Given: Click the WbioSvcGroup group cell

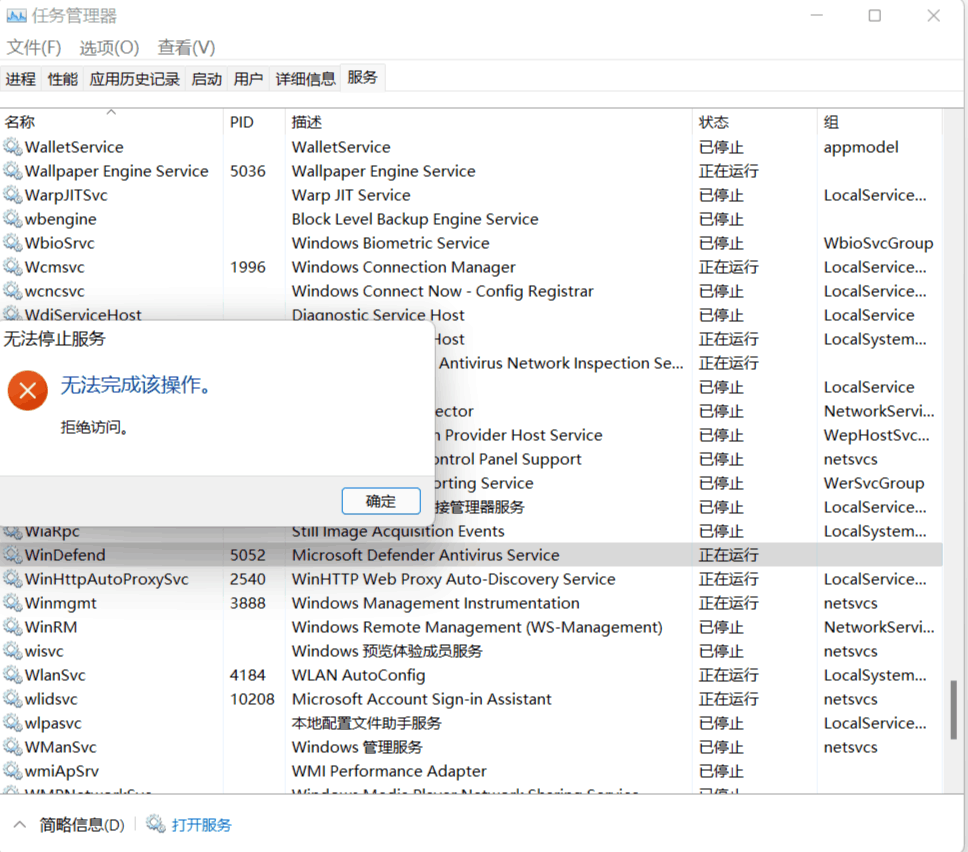Looking at the screenshot, I should (x=878, y=243).
